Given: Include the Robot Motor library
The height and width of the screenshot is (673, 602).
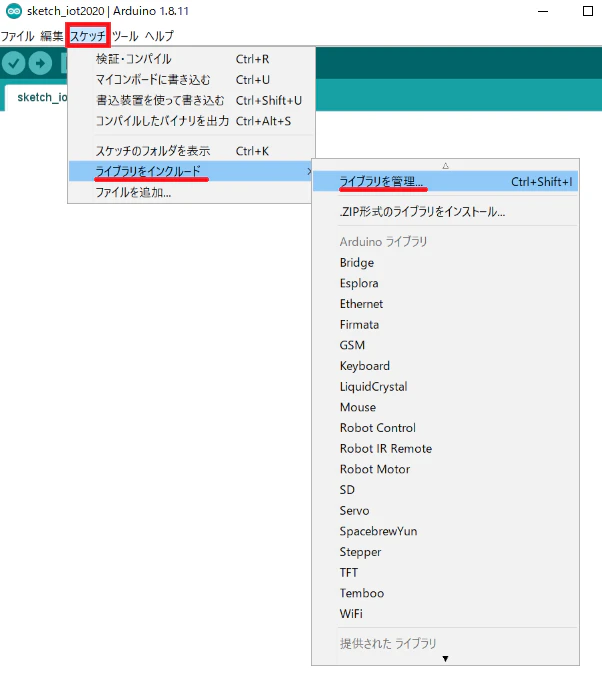Looking at the screenshot, I should click(x=445, y=469).
